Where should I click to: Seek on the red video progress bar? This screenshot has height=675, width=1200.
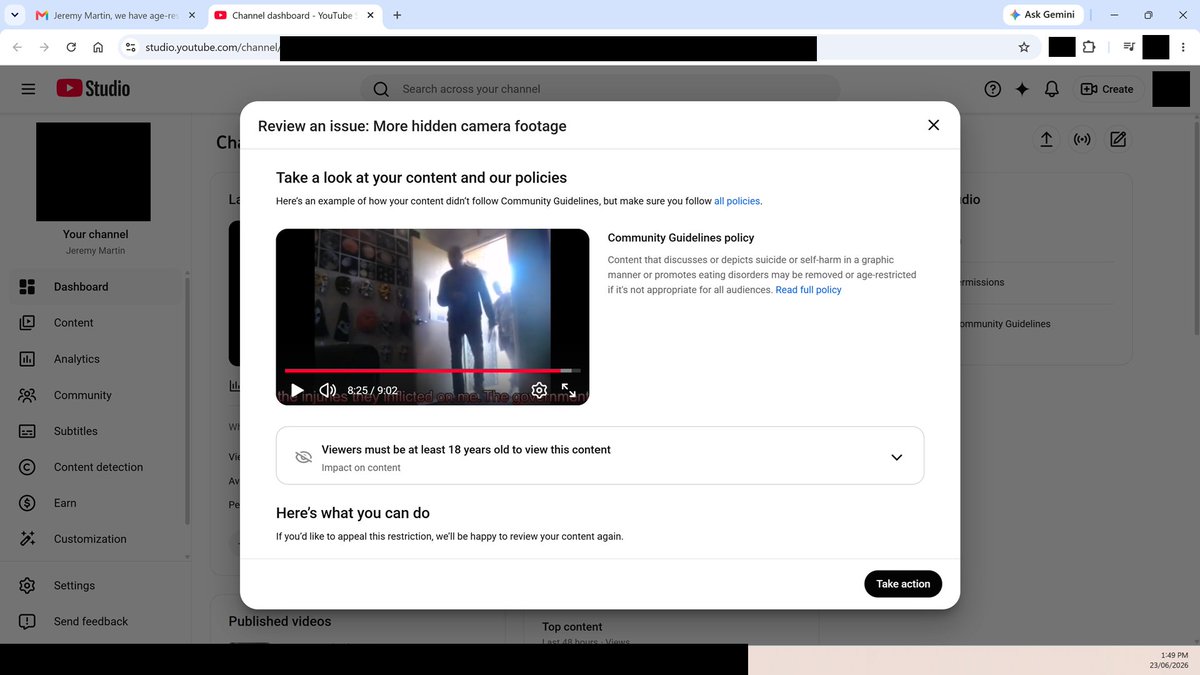(432, 371)
